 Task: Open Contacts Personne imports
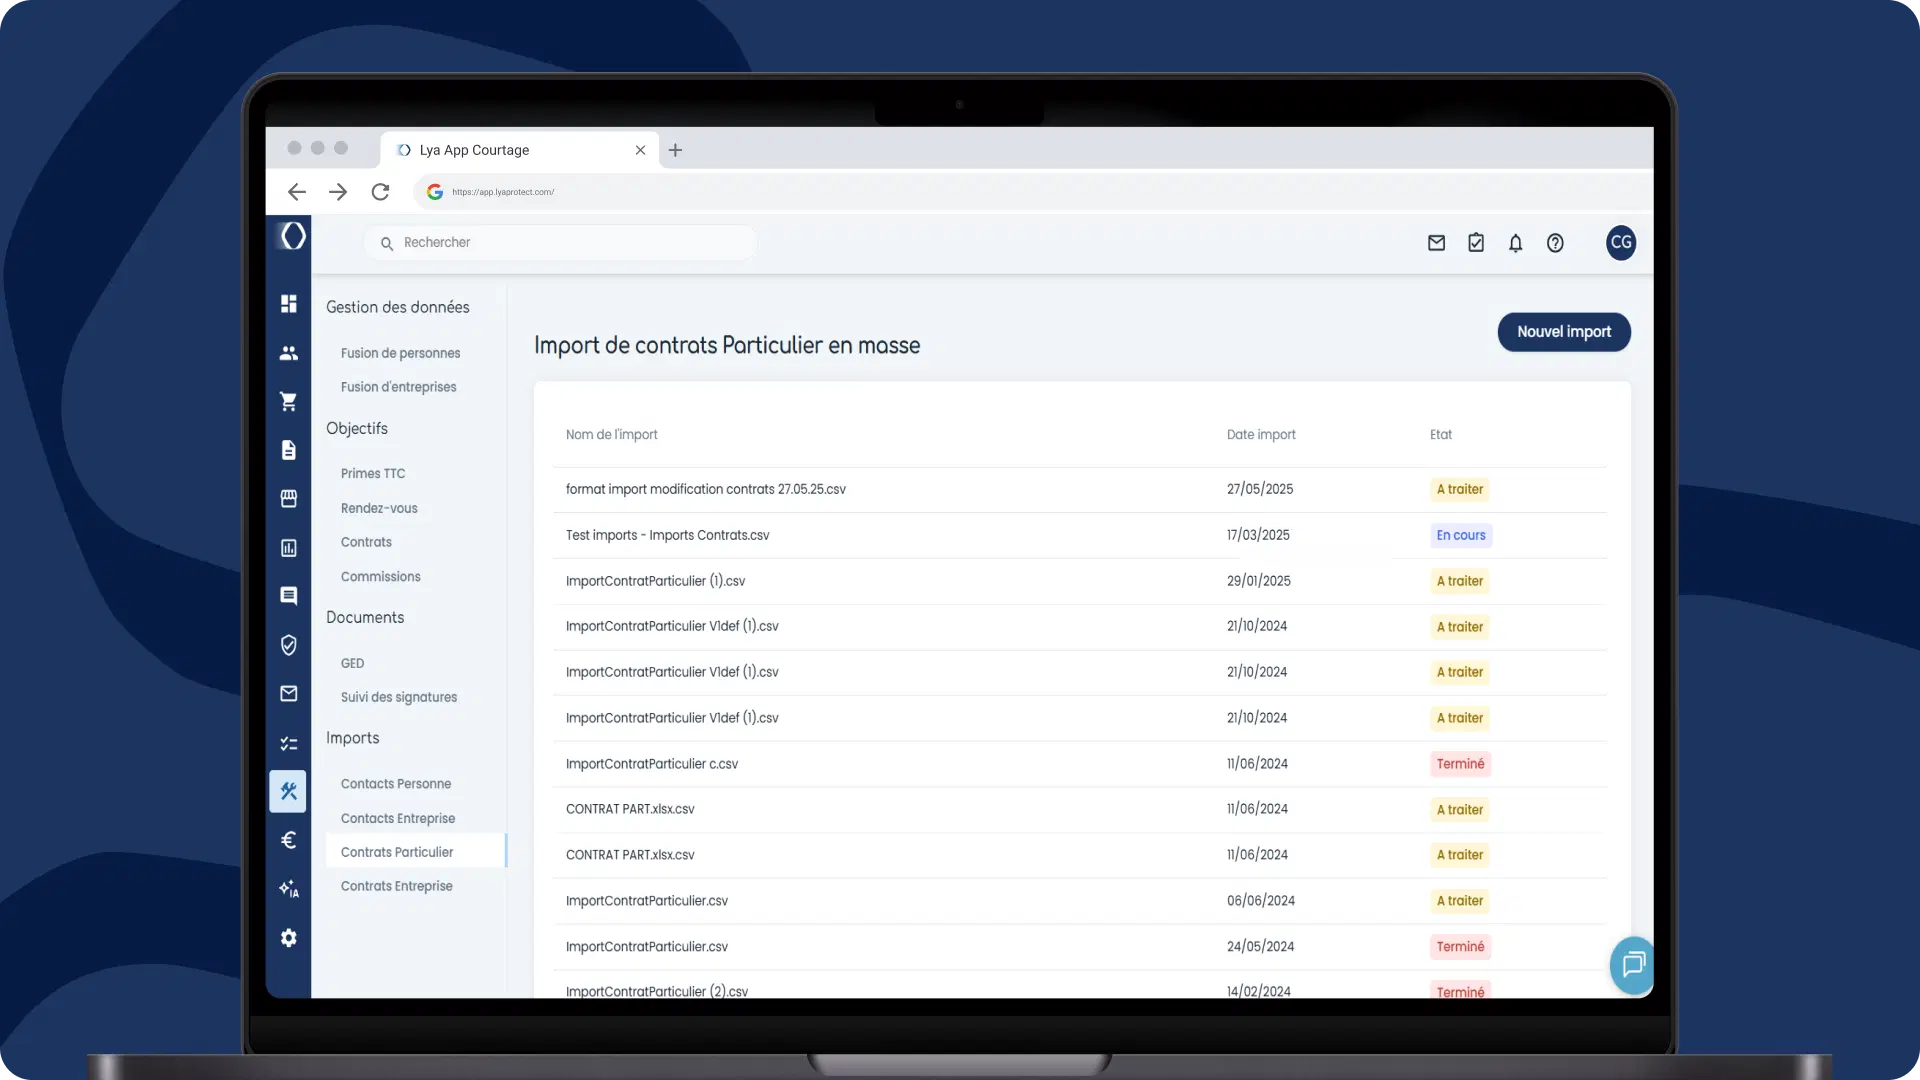[x=396, y=784]
